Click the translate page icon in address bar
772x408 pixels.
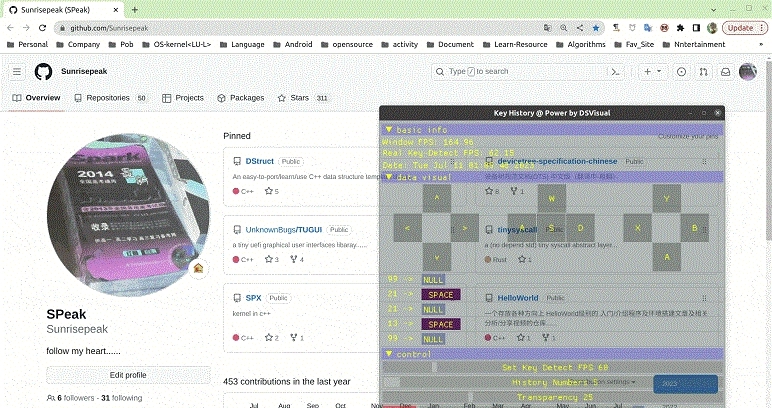pyautogui.click(x=547, y=28)
